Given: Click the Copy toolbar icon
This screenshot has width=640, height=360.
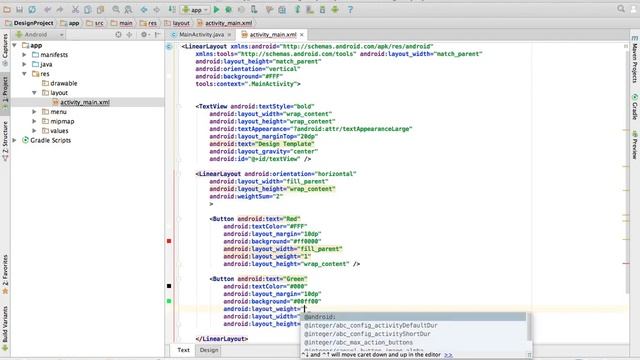Looking at the screenshot, I should point(88,9).
